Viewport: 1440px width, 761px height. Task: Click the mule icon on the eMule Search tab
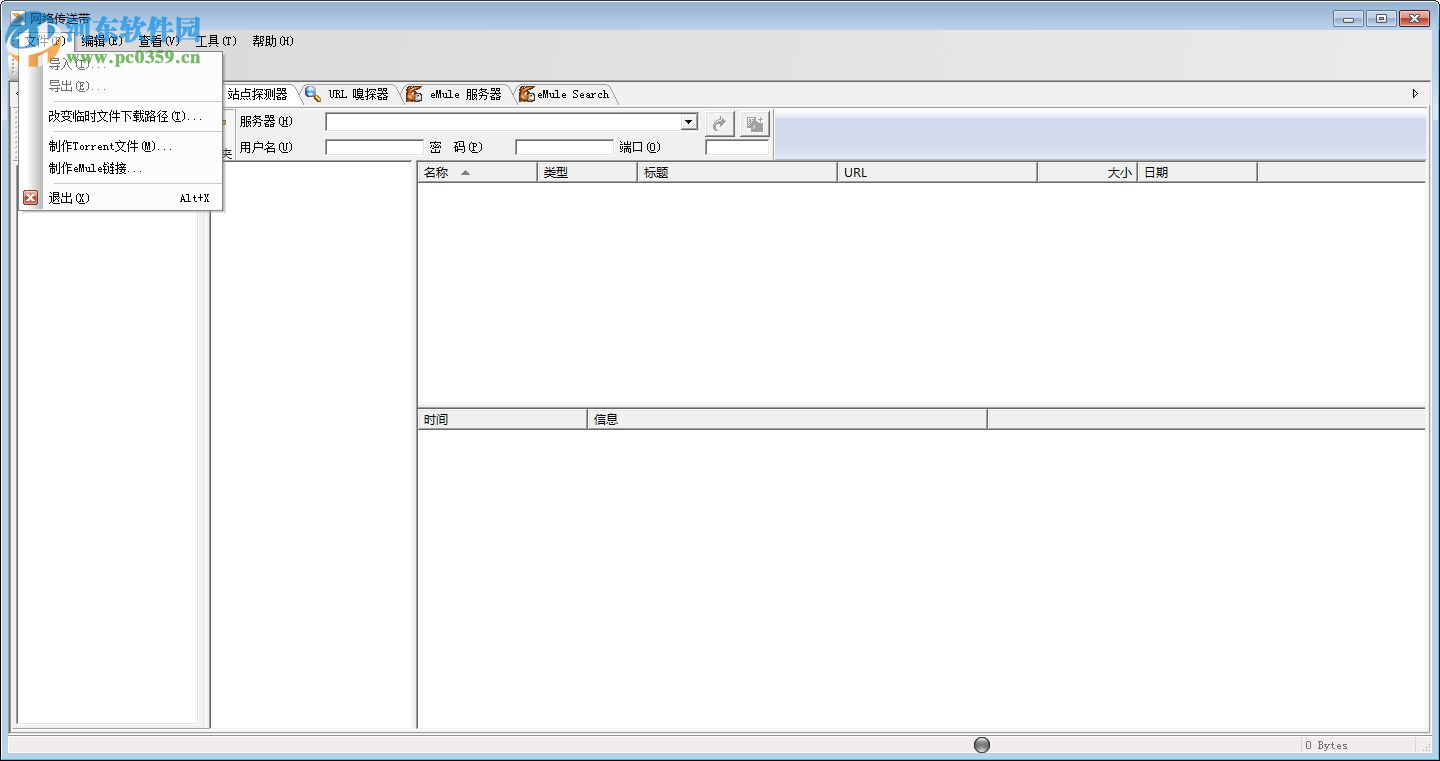pyautogui.click(x=527, y=94)
